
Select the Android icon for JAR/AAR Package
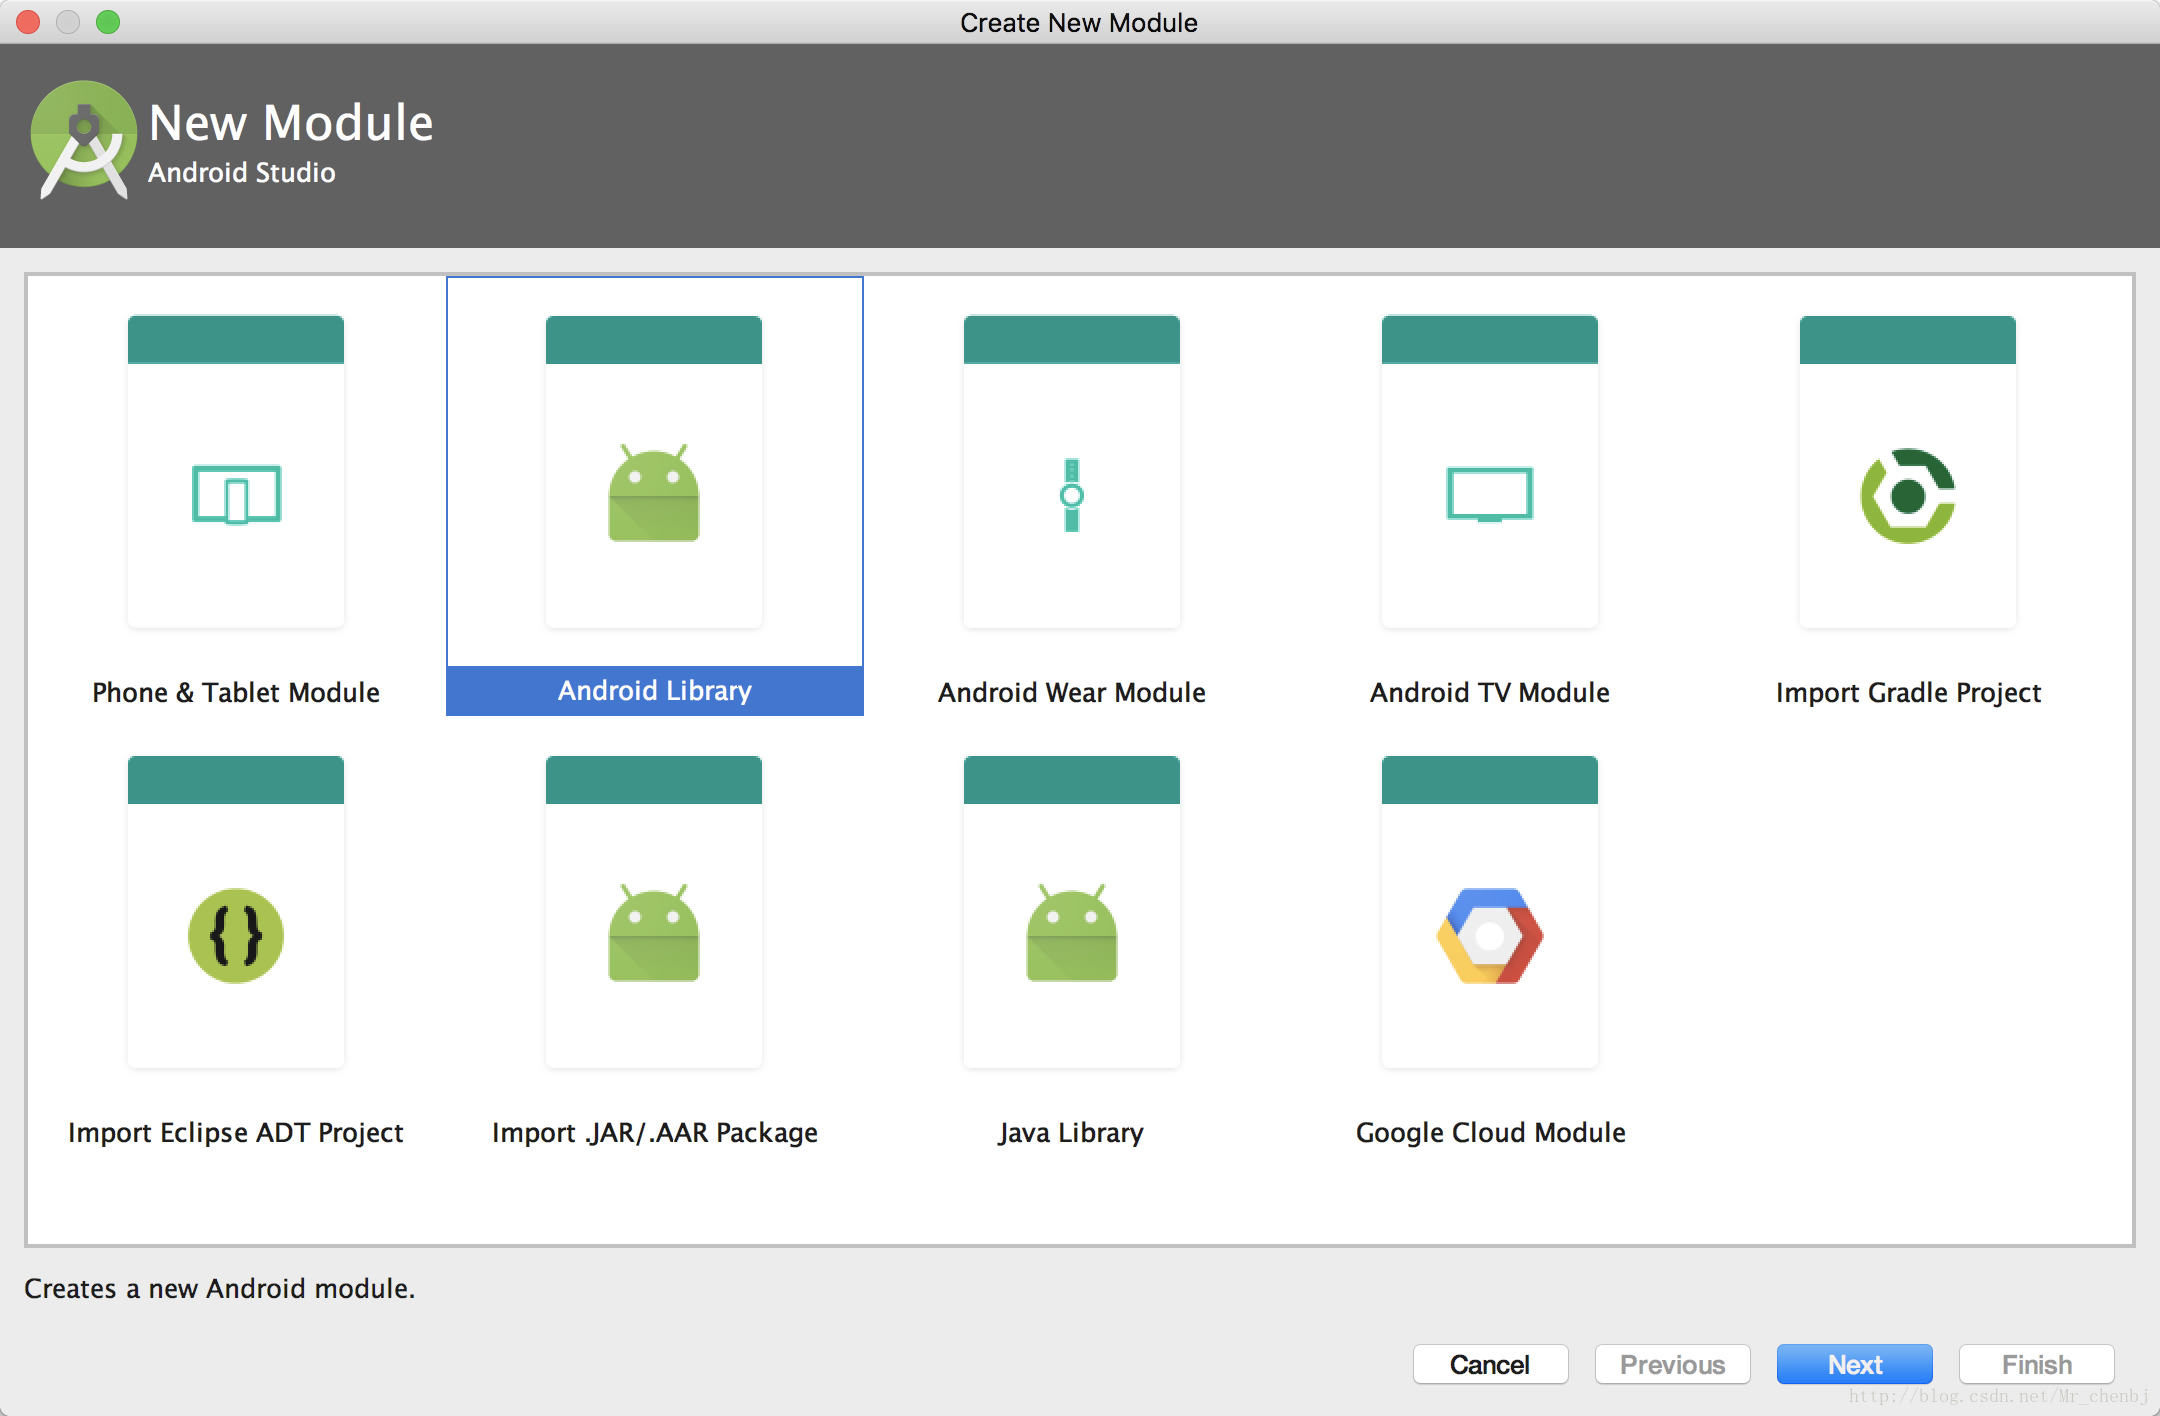[x=654, y=933]
